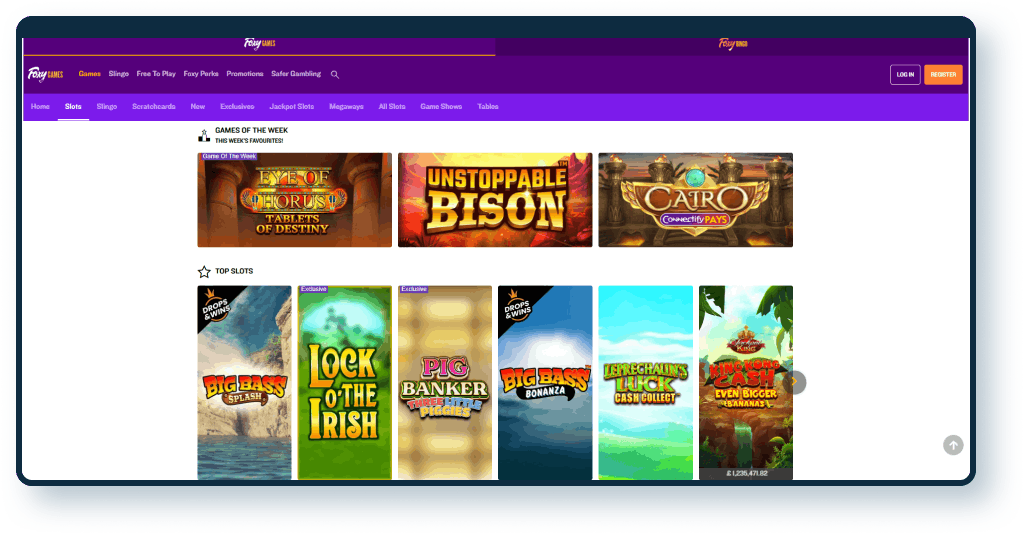
Task: Select the Tables sub-tab
Action: [488, 106]
